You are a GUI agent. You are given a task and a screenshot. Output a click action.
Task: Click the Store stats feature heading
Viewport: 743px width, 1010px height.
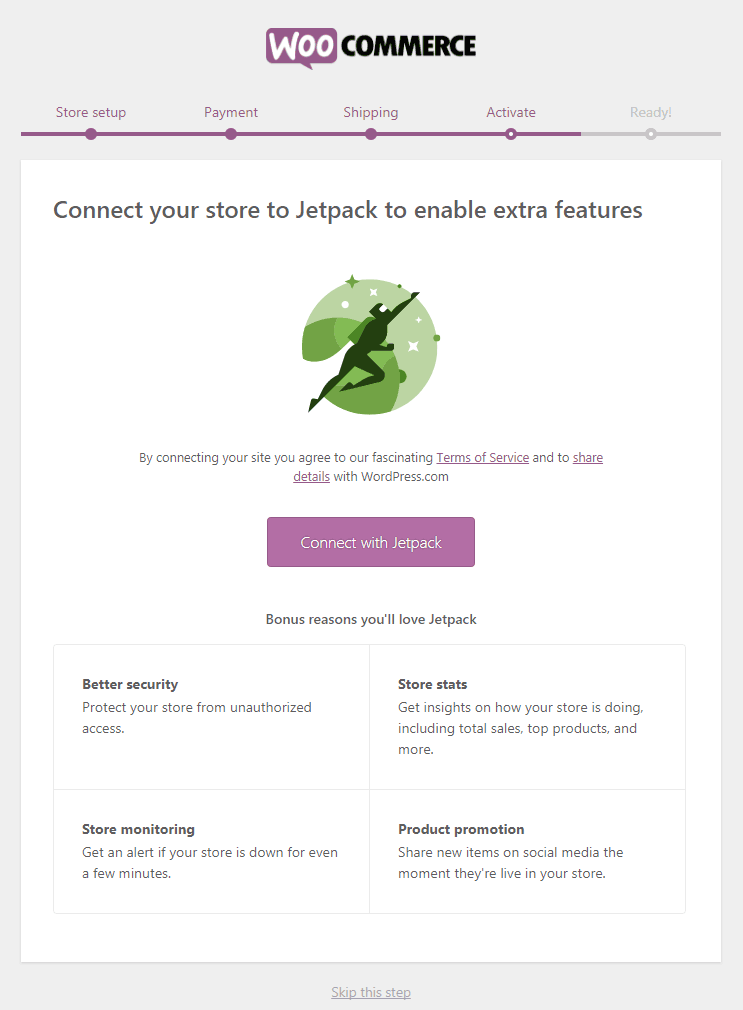433,684
